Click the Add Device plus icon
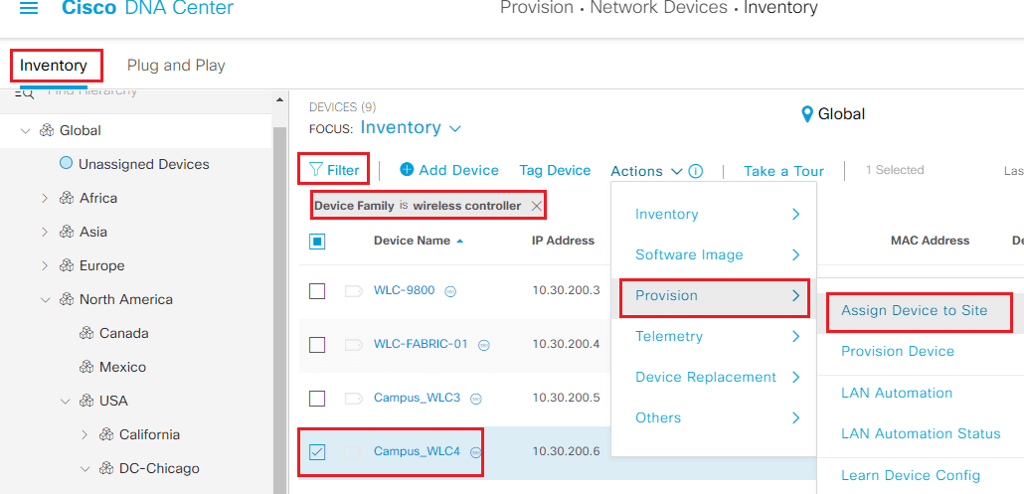 [407, 169]
